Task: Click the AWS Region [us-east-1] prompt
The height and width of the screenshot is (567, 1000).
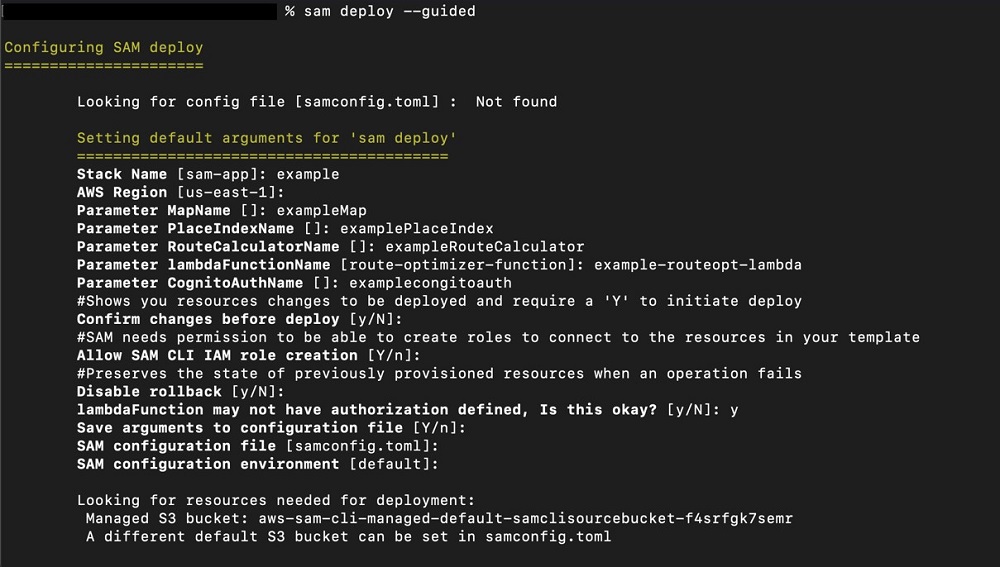Action: (180, 193)
